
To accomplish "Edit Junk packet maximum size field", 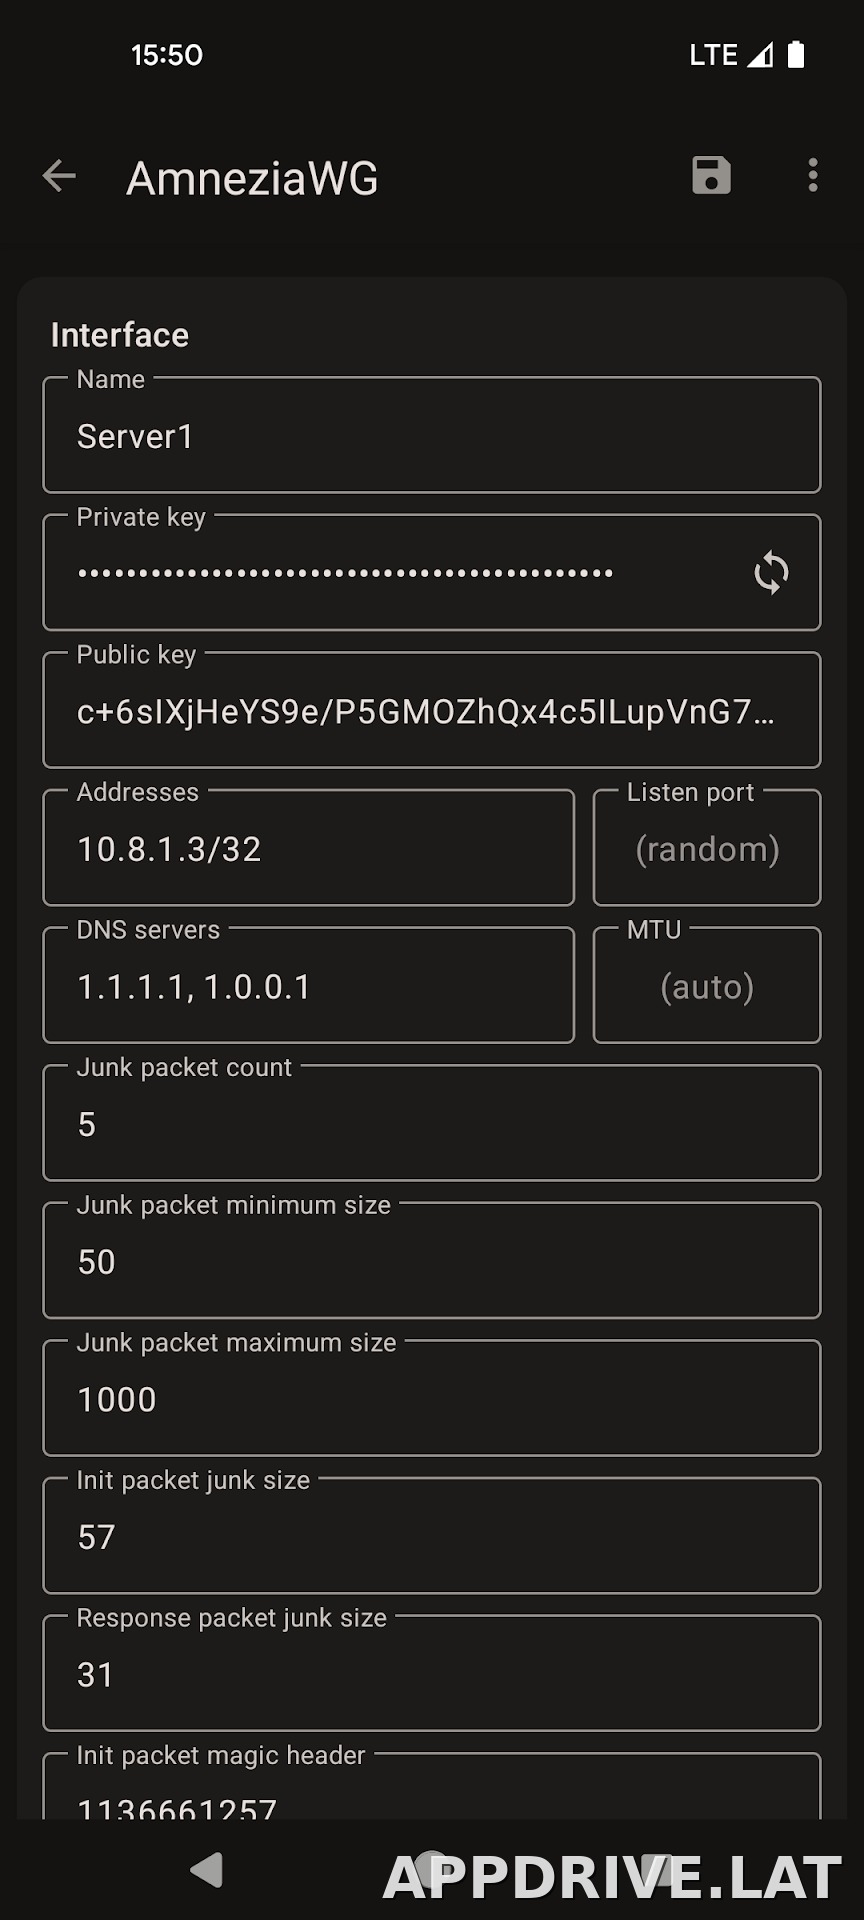I will [x=432, y=1398].
